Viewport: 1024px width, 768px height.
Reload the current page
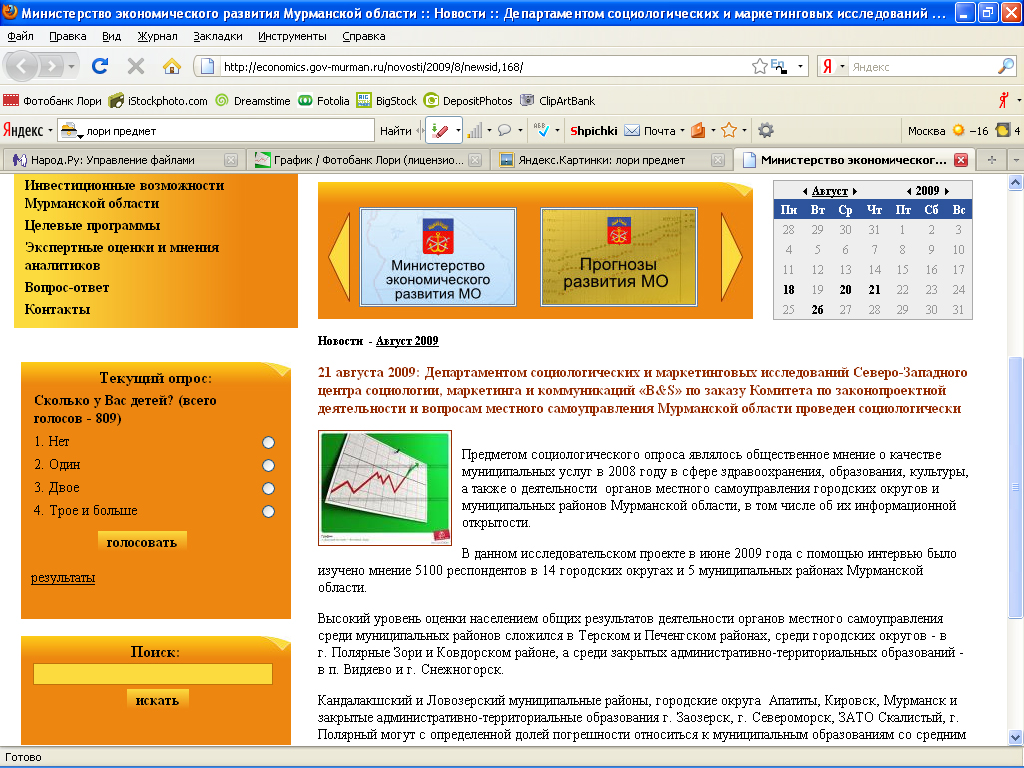coord(100,66)
